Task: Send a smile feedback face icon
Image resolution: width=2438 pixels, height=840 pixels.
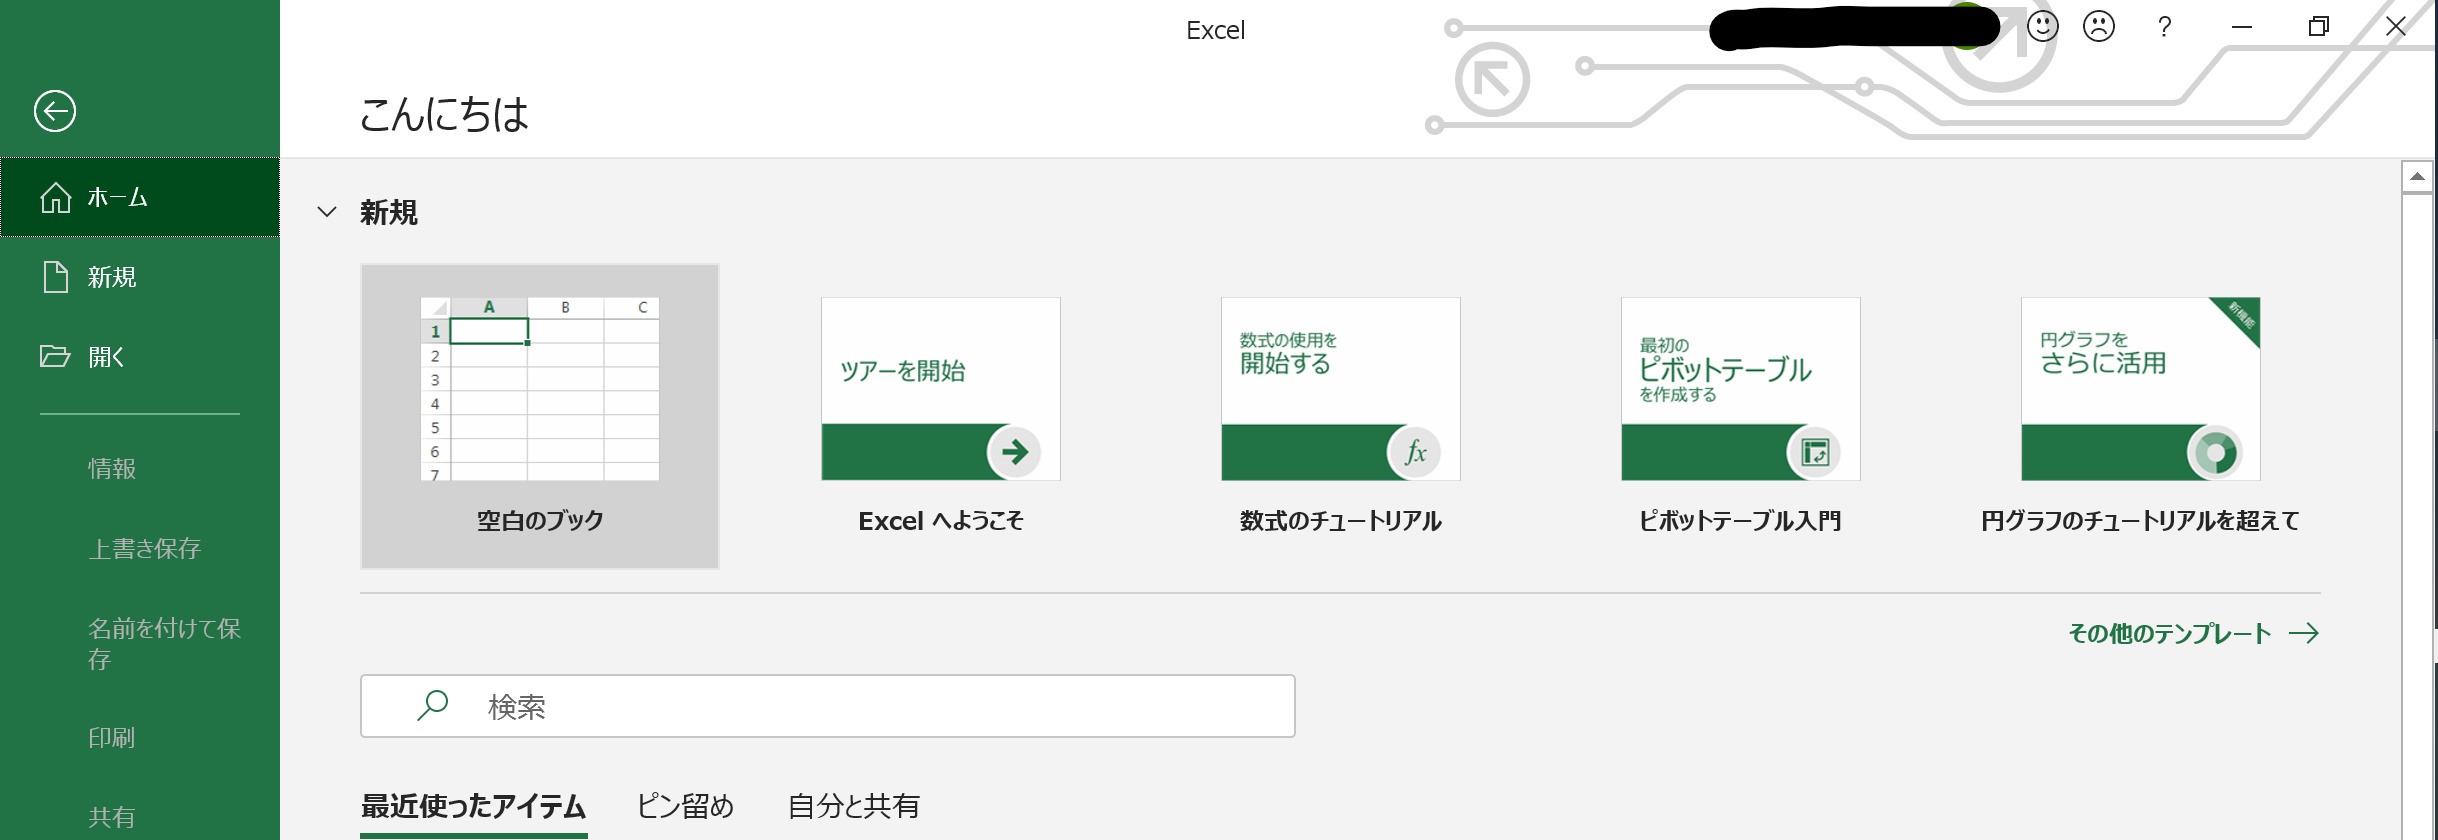Action: (x=2043, y=26)
